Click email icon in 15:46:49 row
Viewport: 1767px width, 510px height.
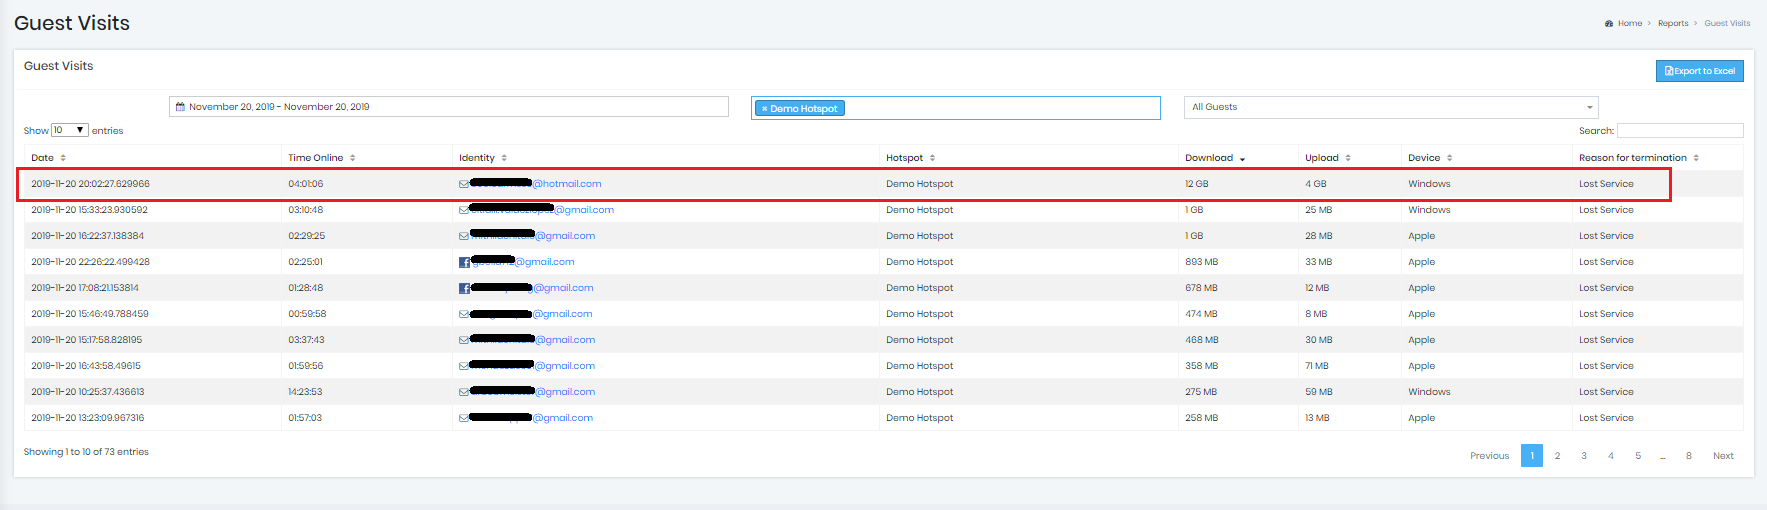pyautogui.click(x=464, y=314)
